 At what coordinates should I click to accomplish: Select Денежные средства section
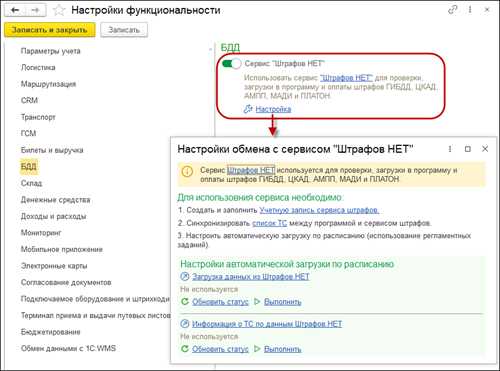55,200
